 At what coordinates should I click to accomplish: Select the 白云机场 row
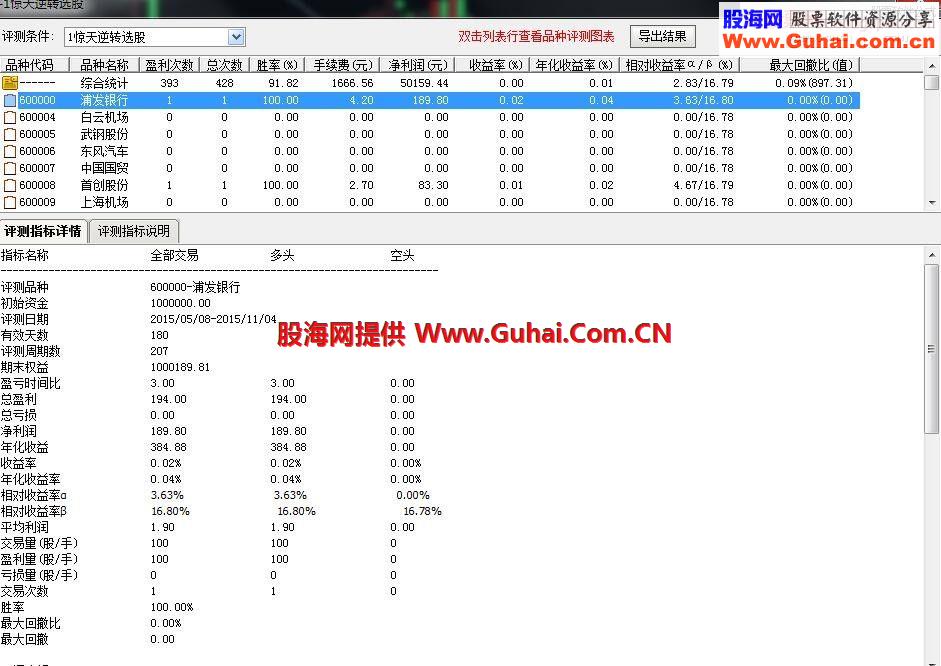430,117
